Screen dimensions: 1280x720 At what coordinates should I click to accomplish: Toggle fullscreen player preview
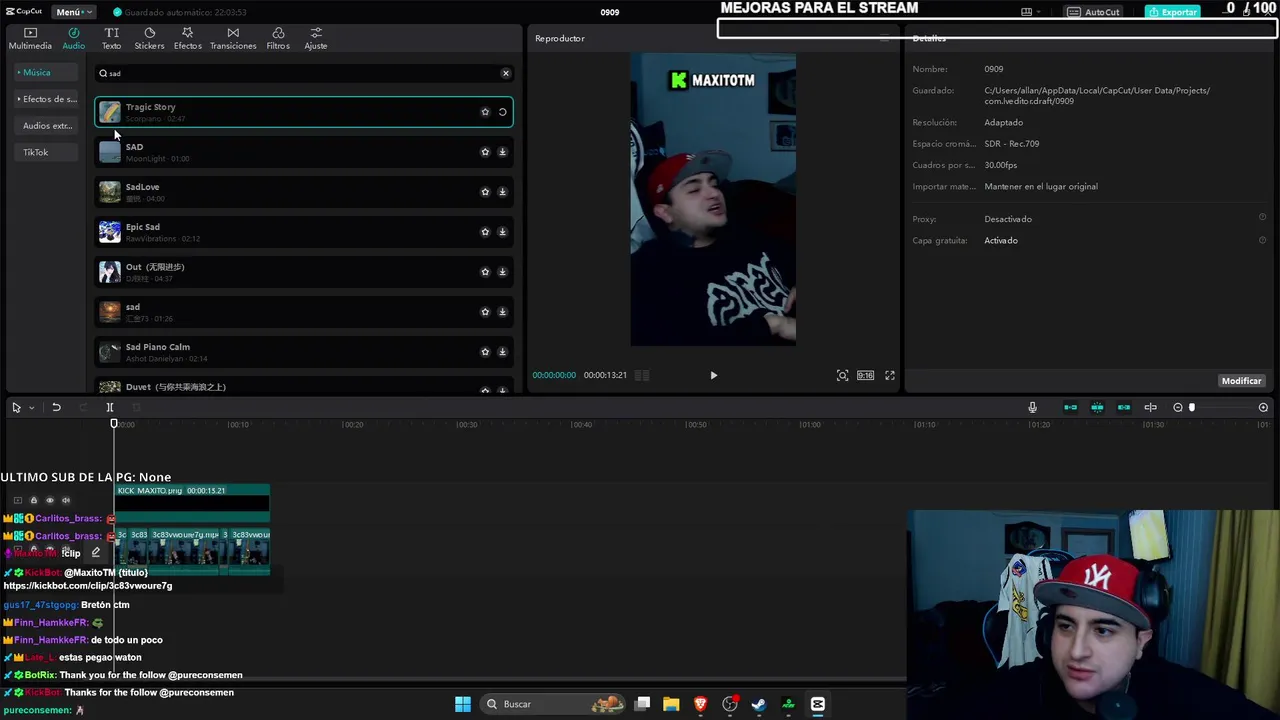click(x=890, y=375)
